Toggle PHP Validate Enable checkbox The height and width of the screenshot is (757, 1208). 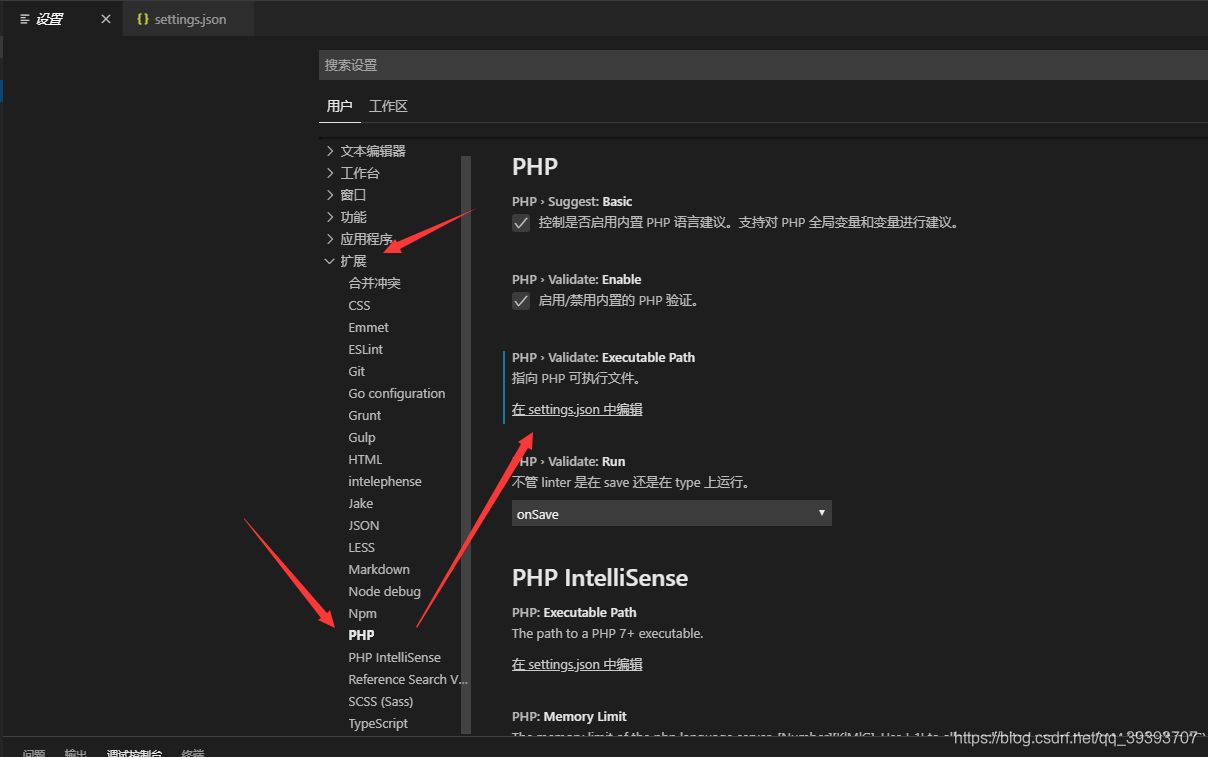point(521,301)
